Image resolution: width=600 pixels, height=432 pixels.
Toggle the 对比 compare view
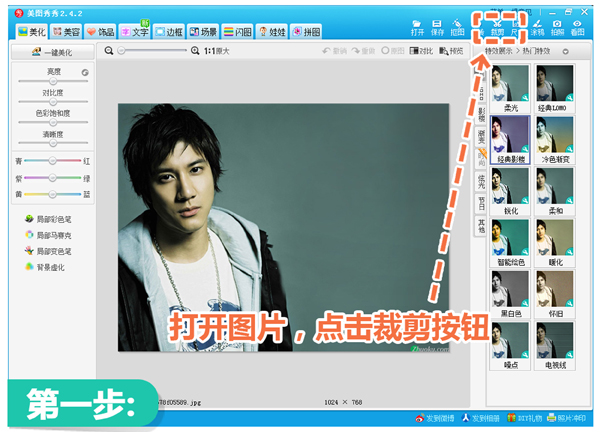coord(423,50)
